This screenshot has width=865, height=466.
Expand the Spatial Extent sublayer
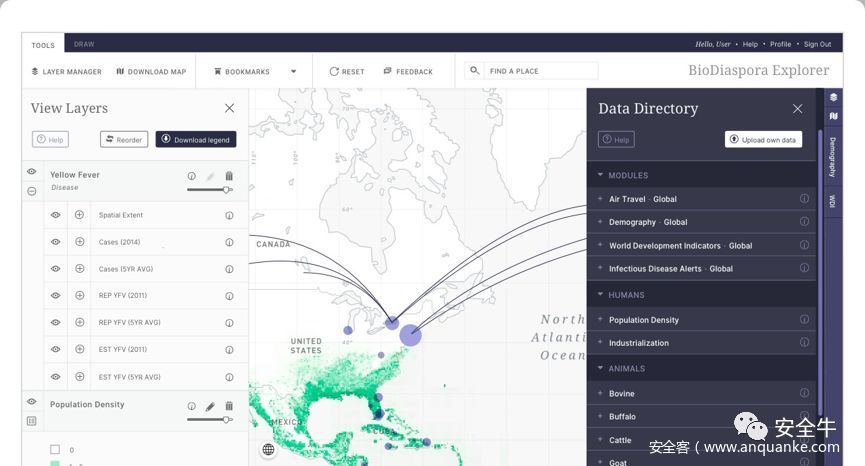click(x=79, y=215)
